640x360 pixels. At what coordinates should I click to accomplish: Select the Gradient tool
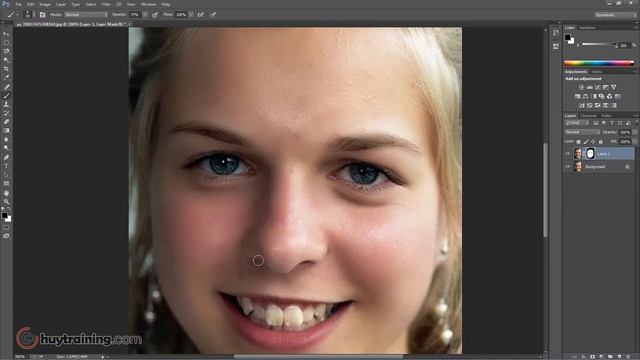click(x=6, y=131)
